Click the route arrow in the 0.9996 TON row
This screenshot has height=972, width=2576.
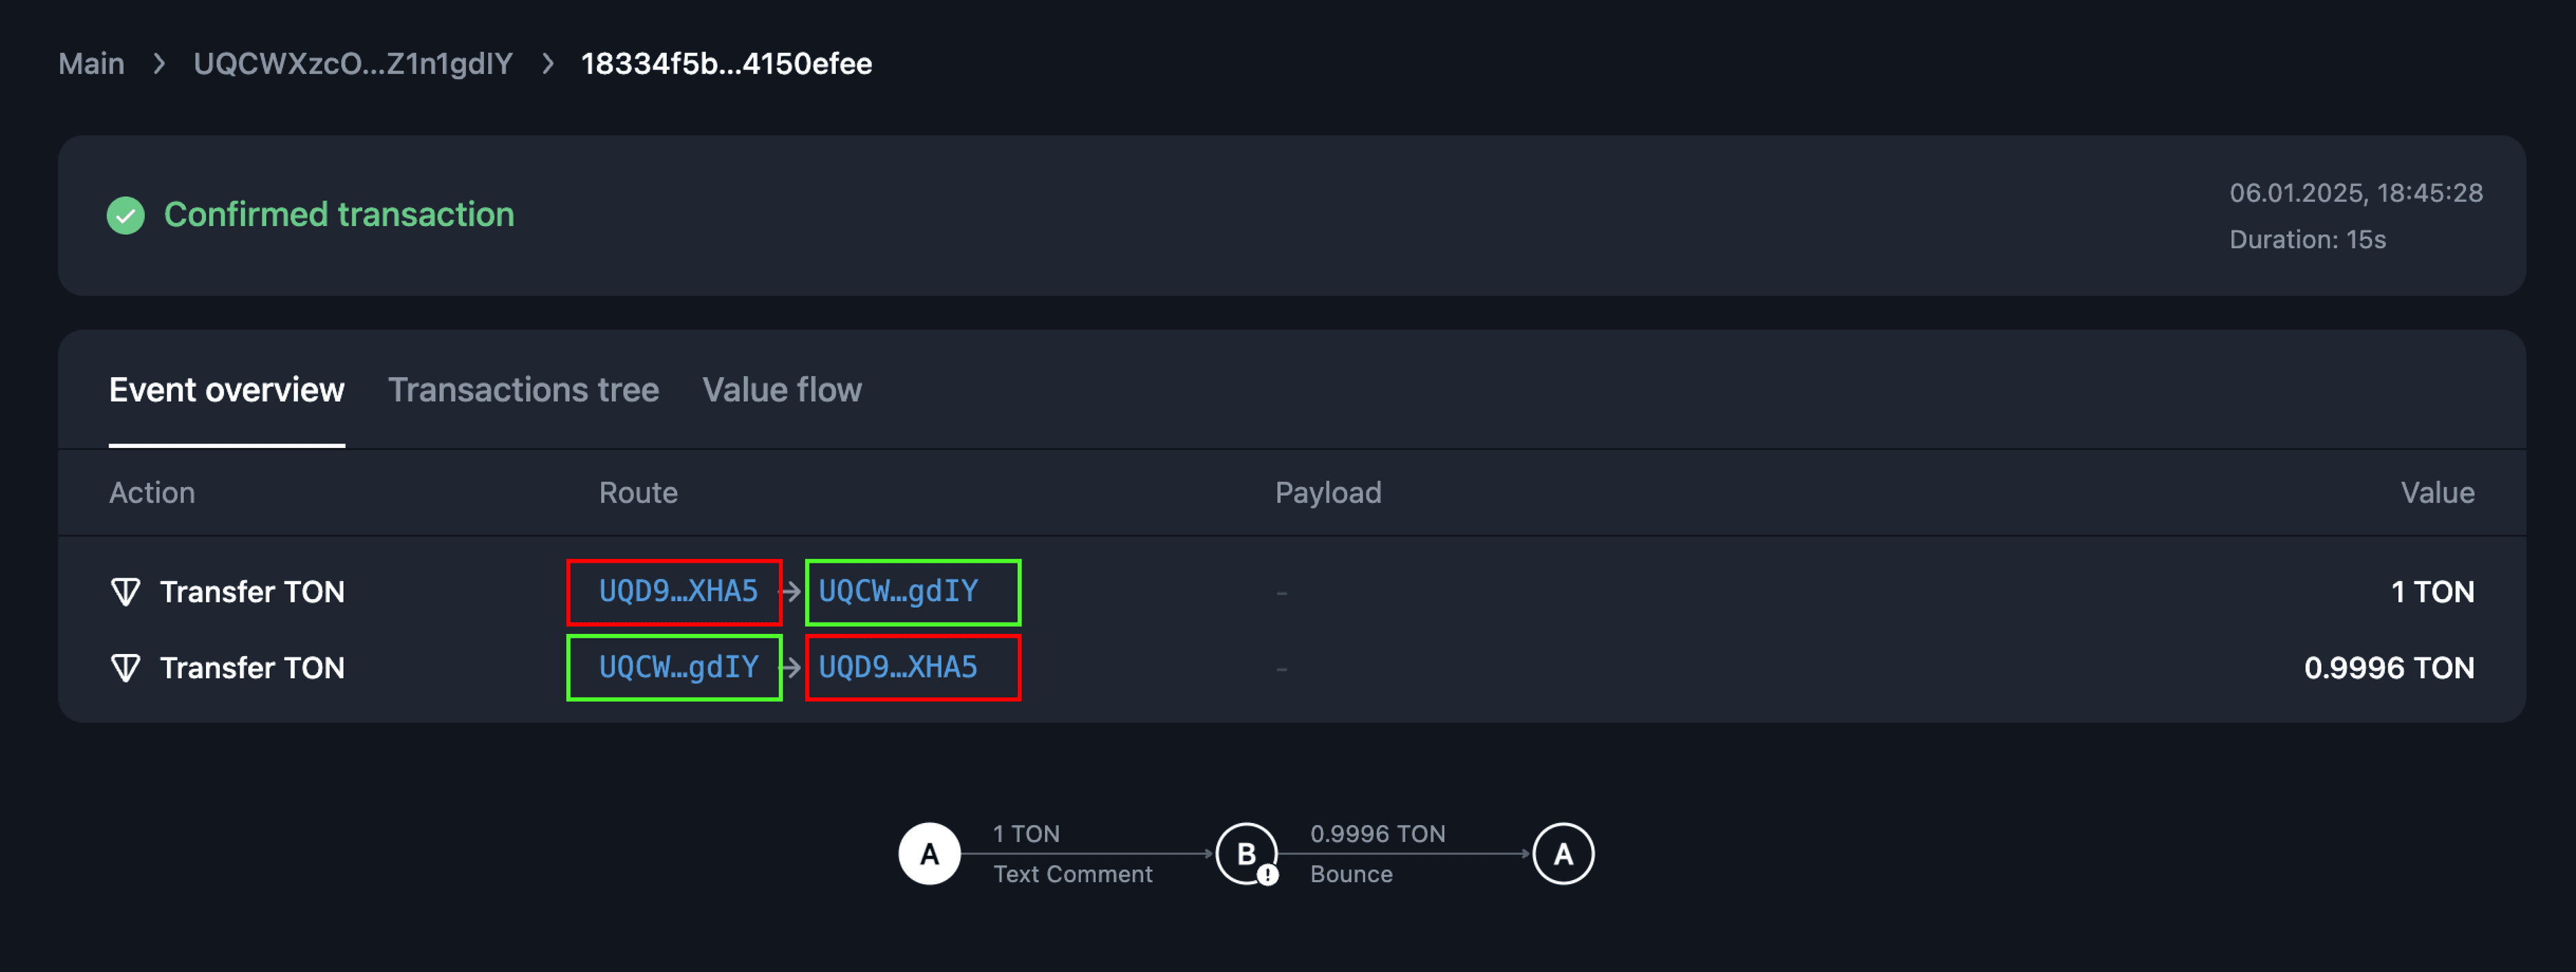[x=791, y=668]
